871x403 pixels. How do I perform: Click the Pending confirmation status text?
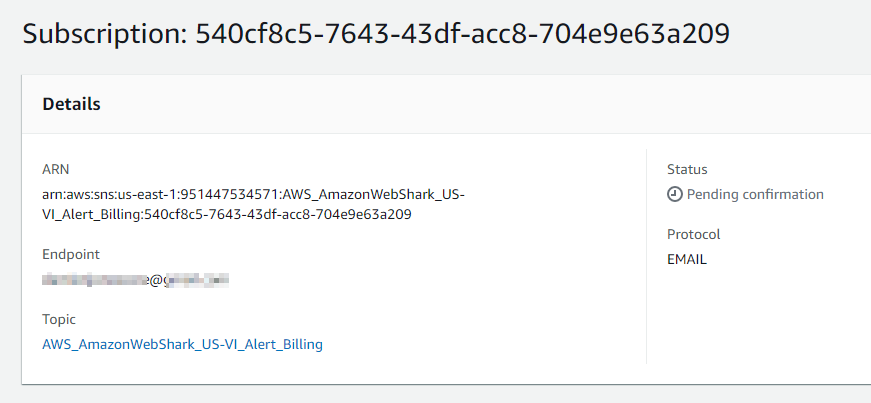click(755, 195)
